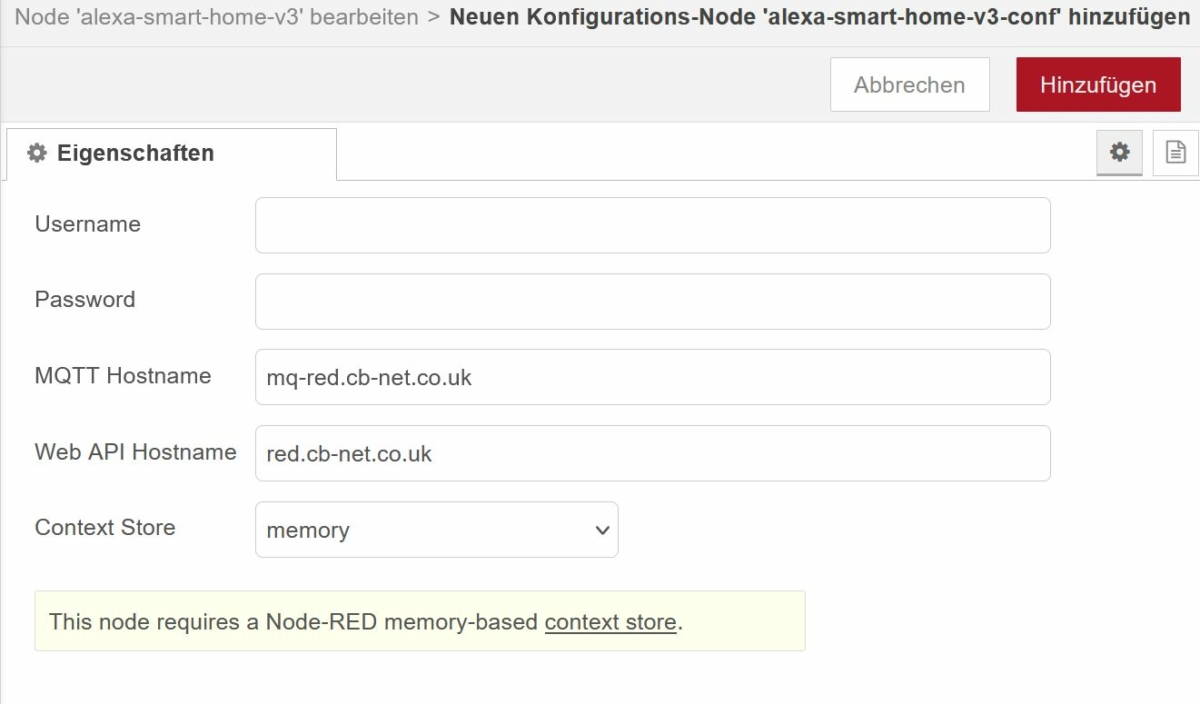The width and height of the screenshot is (1200, 704).
Task: Open the Context Store dropdown
Action: click(436, 529)
